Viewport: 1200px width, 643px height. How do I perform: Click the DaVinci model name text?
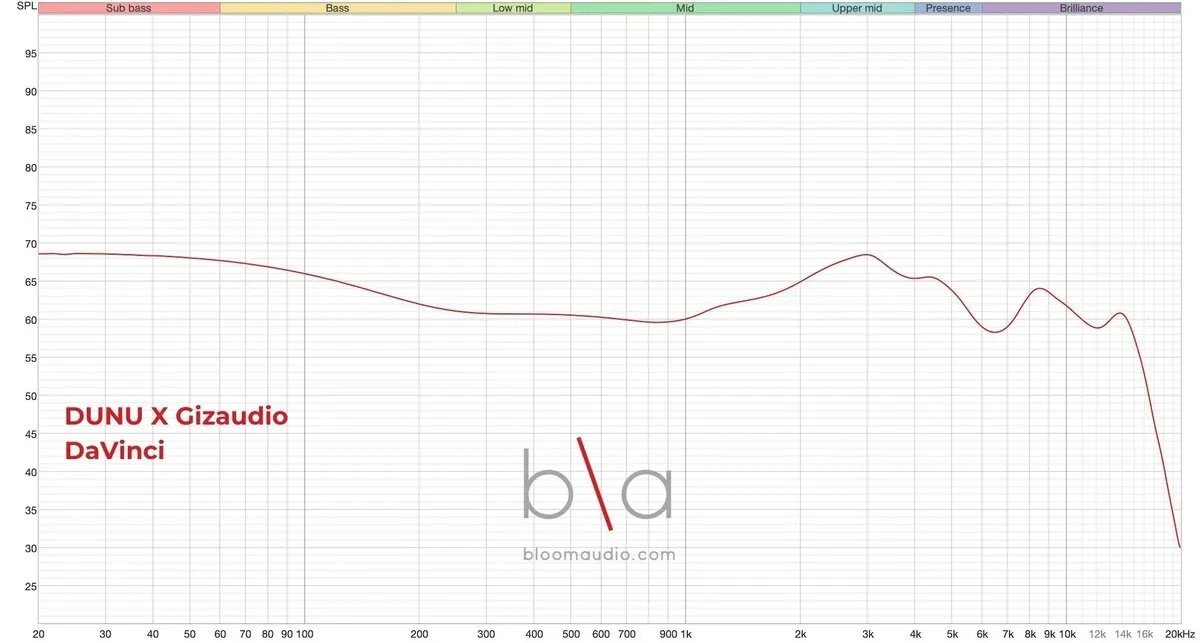pyautogui.click(x=115, y=451)
